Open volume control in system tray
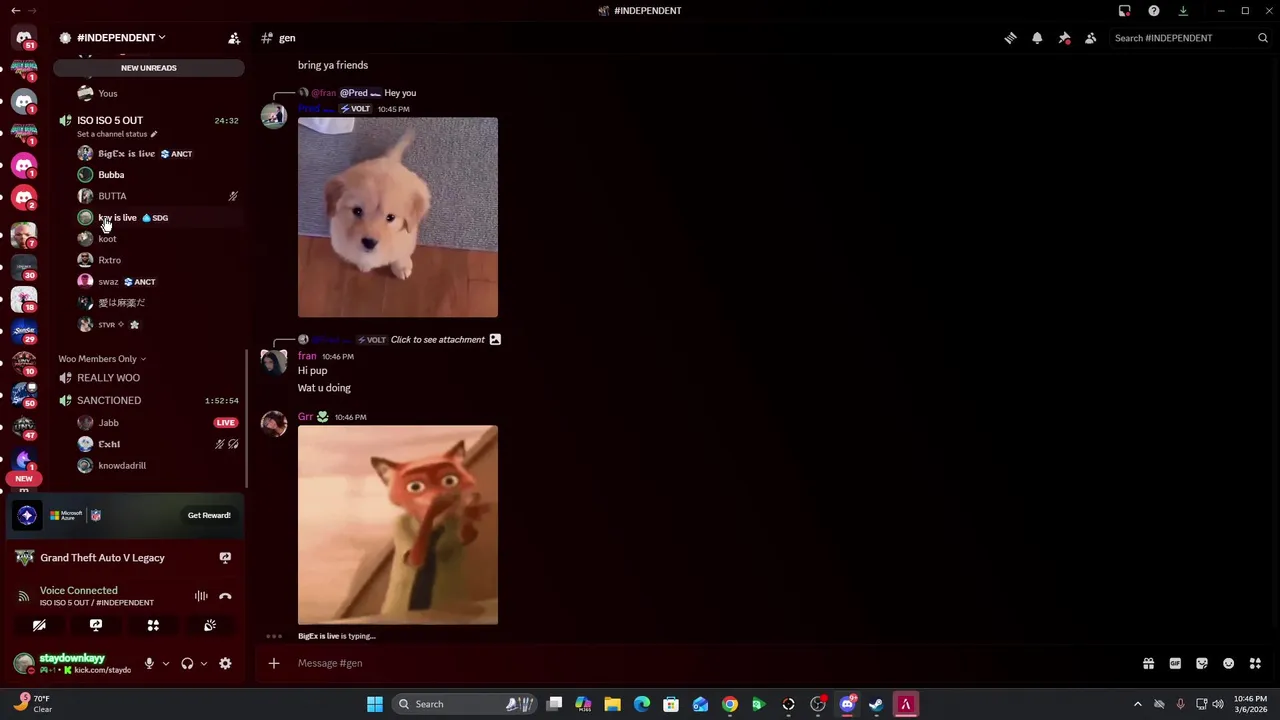Screen dimensions: 1280x720 coord(1217,704)
